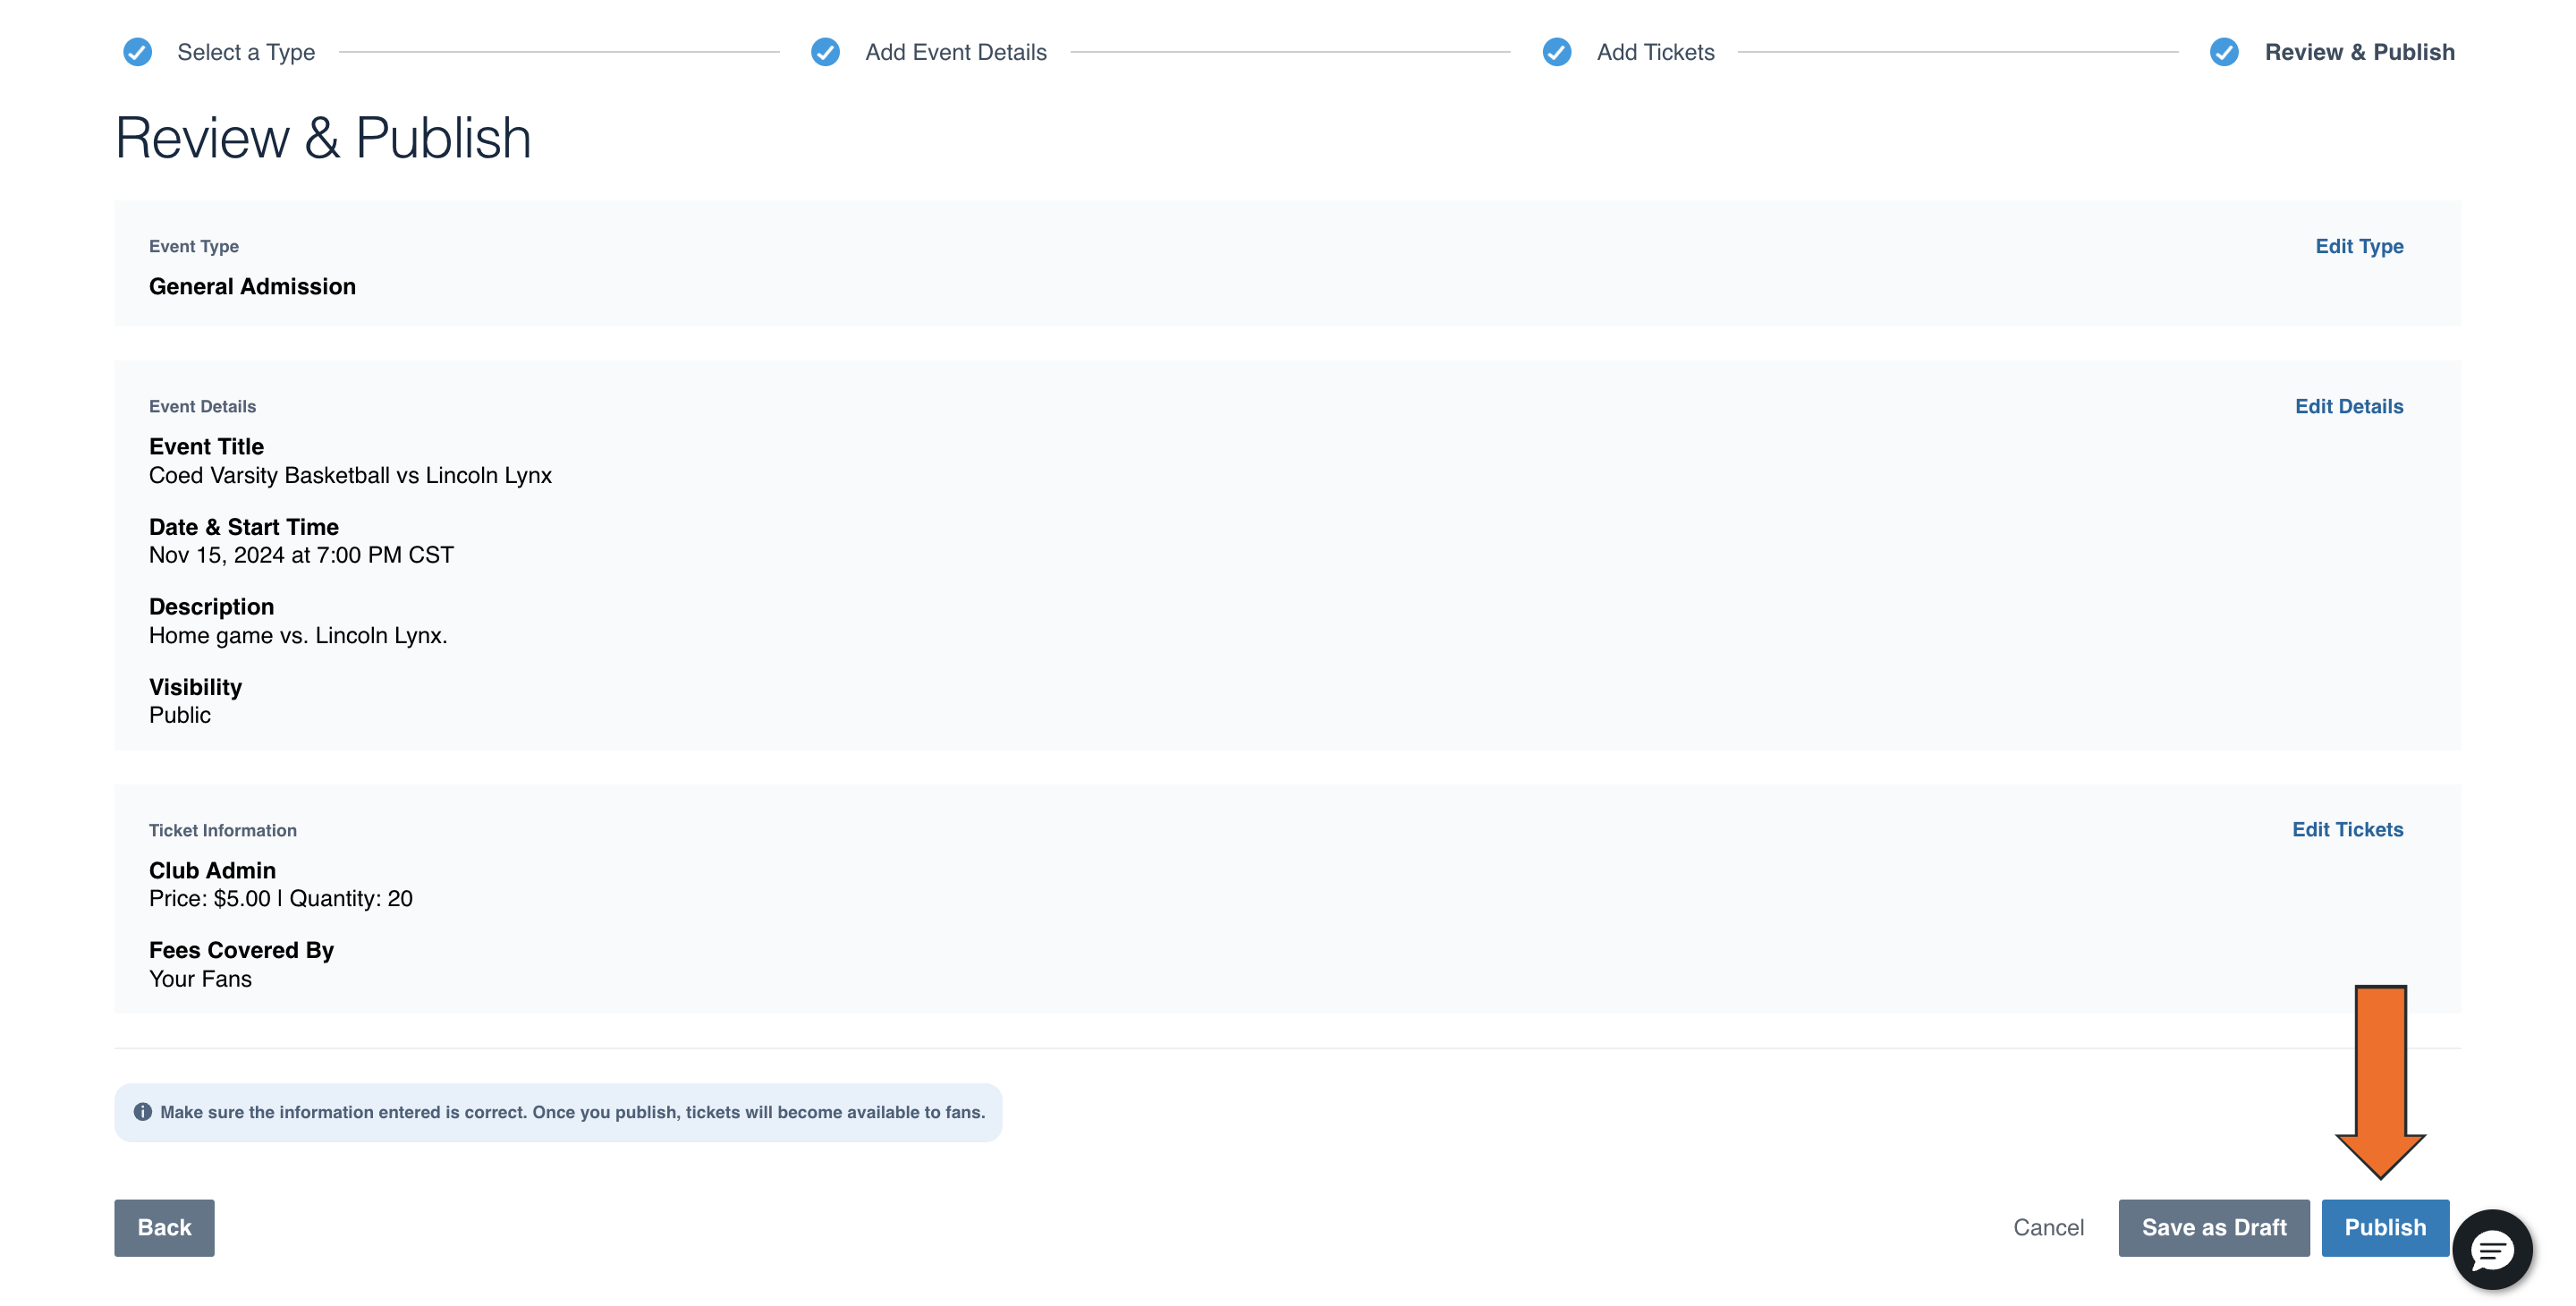2576x1306 pixels.
Task: Open the Edit Type link
Action: [x=2359, y=246]
